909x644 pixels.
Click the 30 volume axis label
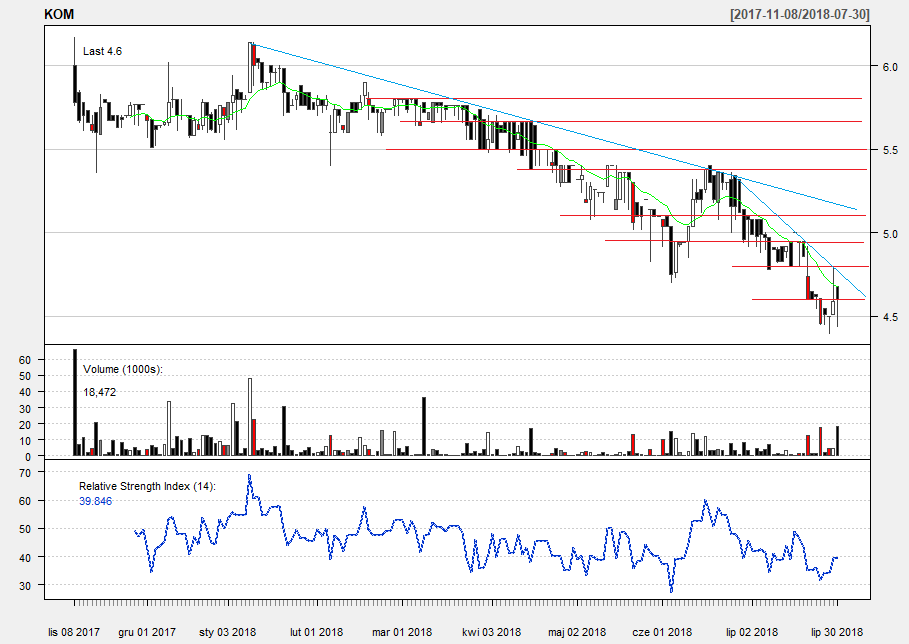[x=24, y=409]
